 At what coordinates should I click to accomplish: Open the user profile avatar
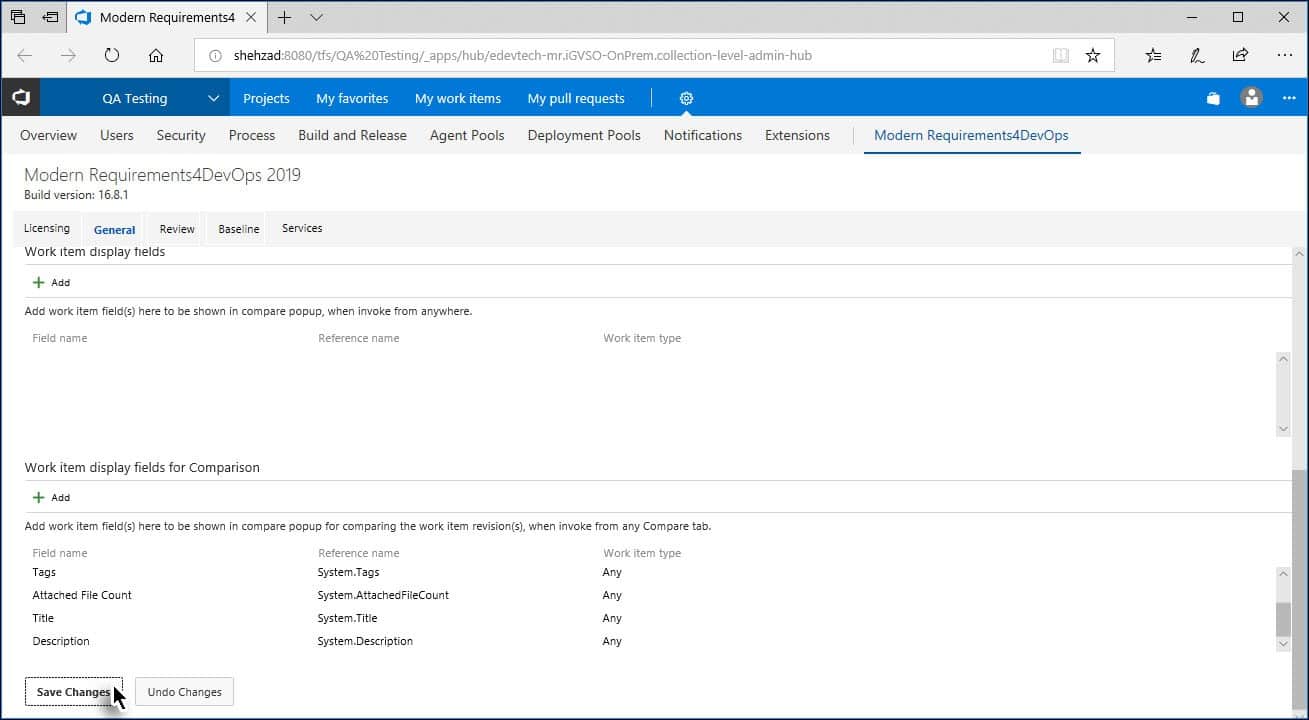click(x=1251, y=98)
